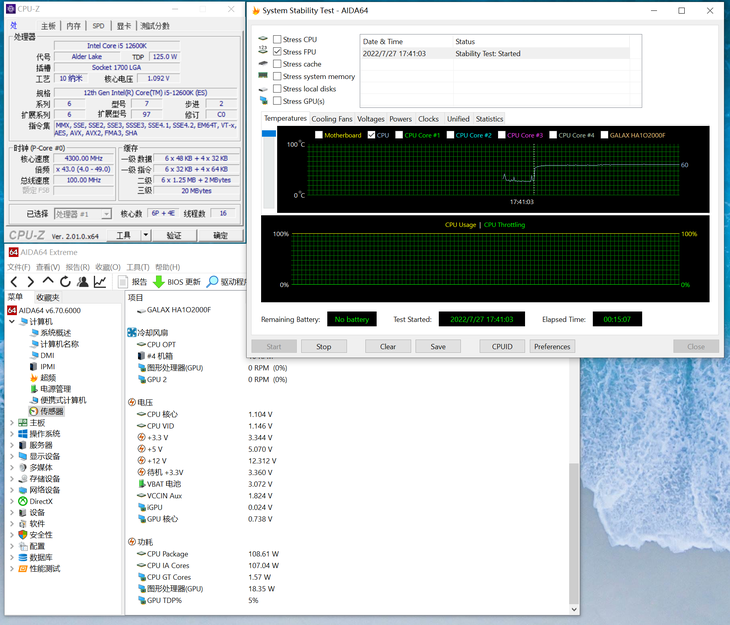This screenshot has height=625, width=730.
Task: Open the 收藏夹 favorites tab in AIDA64
Action: click(48, 297)
